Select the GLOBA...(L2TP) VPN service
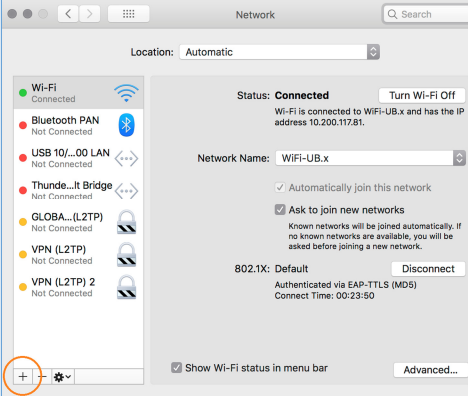The width and height of the screenshot is (468, 396). pyautogui.click(x=79, y=222)
